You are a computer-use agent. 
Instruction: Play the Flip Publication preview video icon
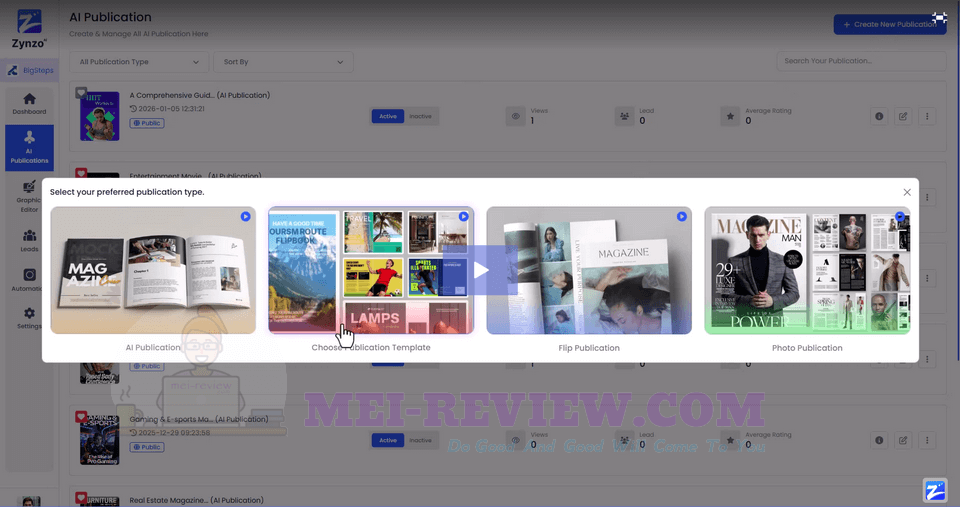click(x=681, y=216)
